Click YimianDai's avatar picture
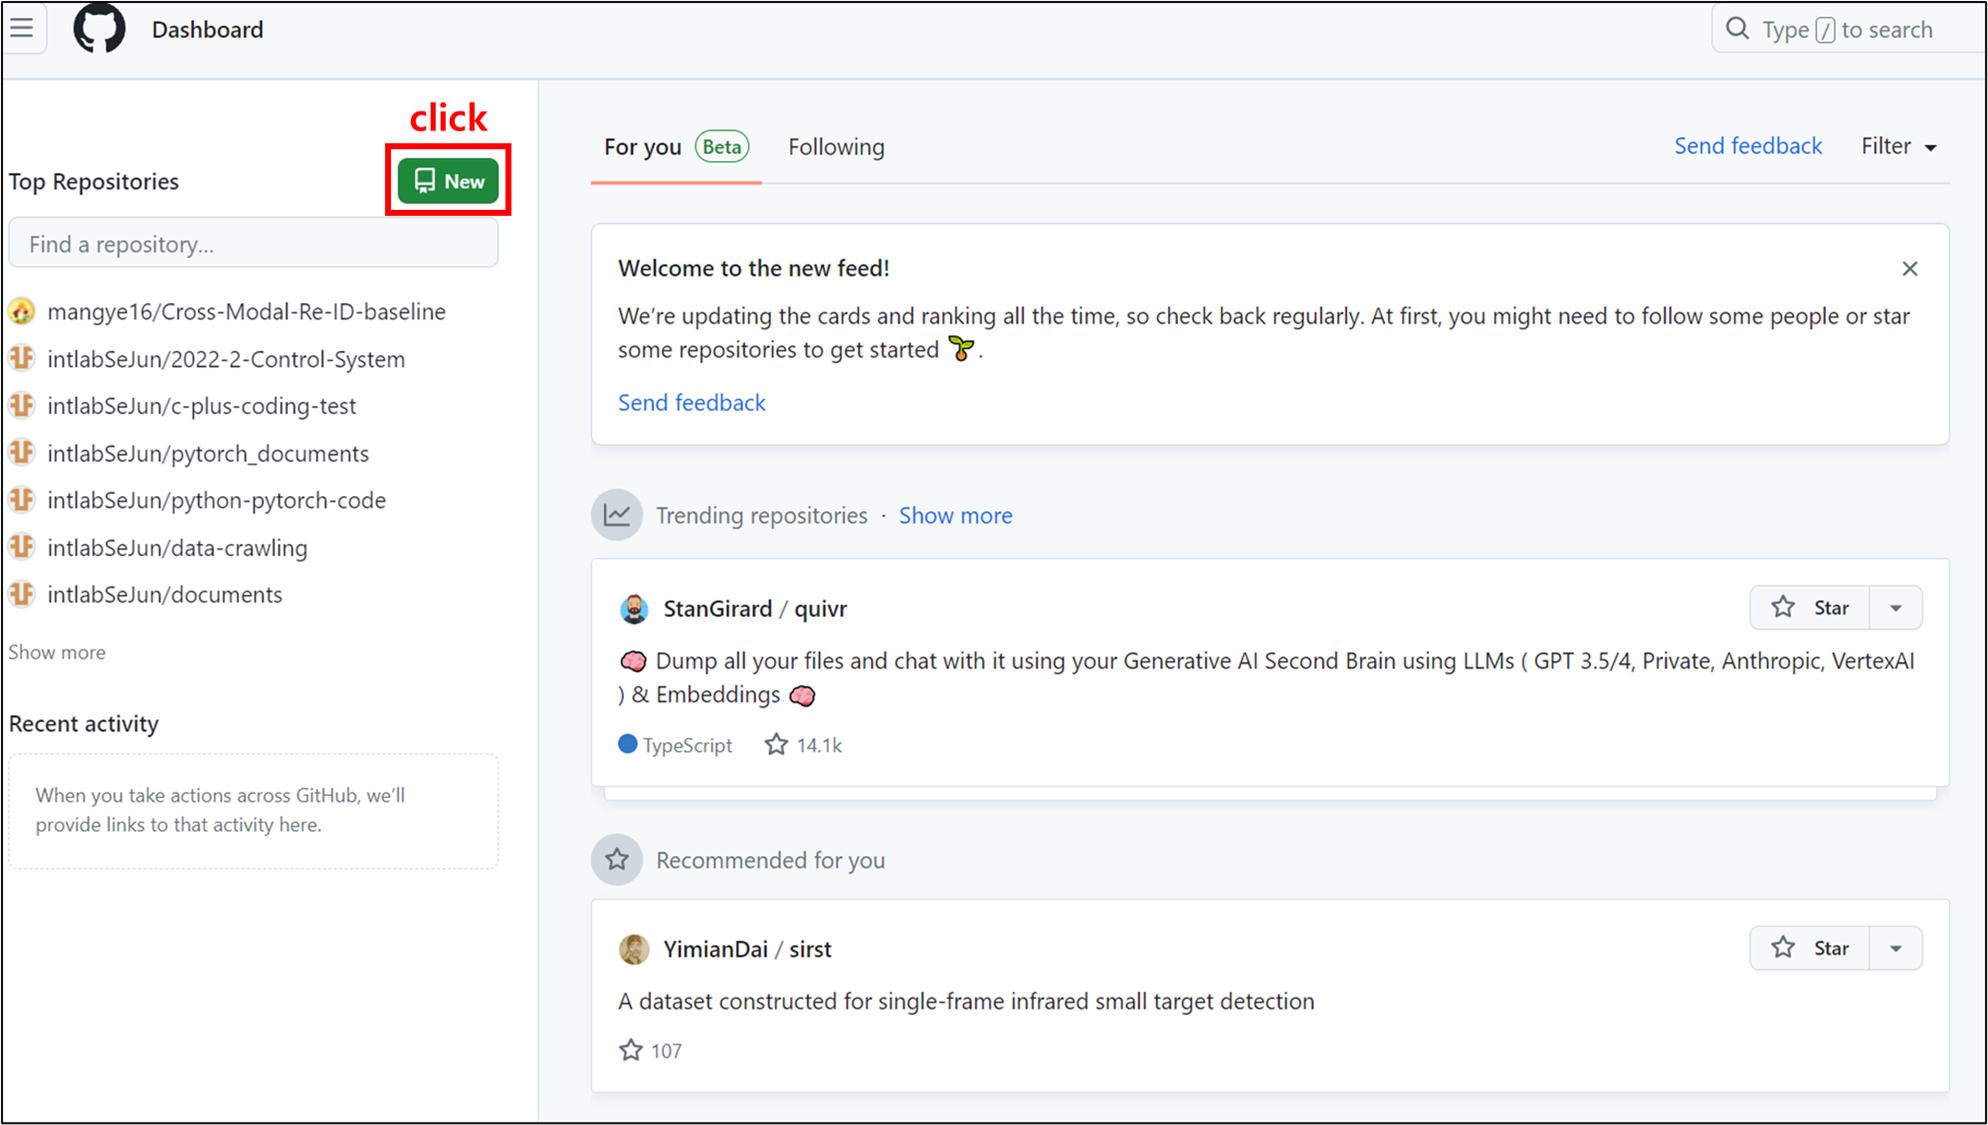 634,949
